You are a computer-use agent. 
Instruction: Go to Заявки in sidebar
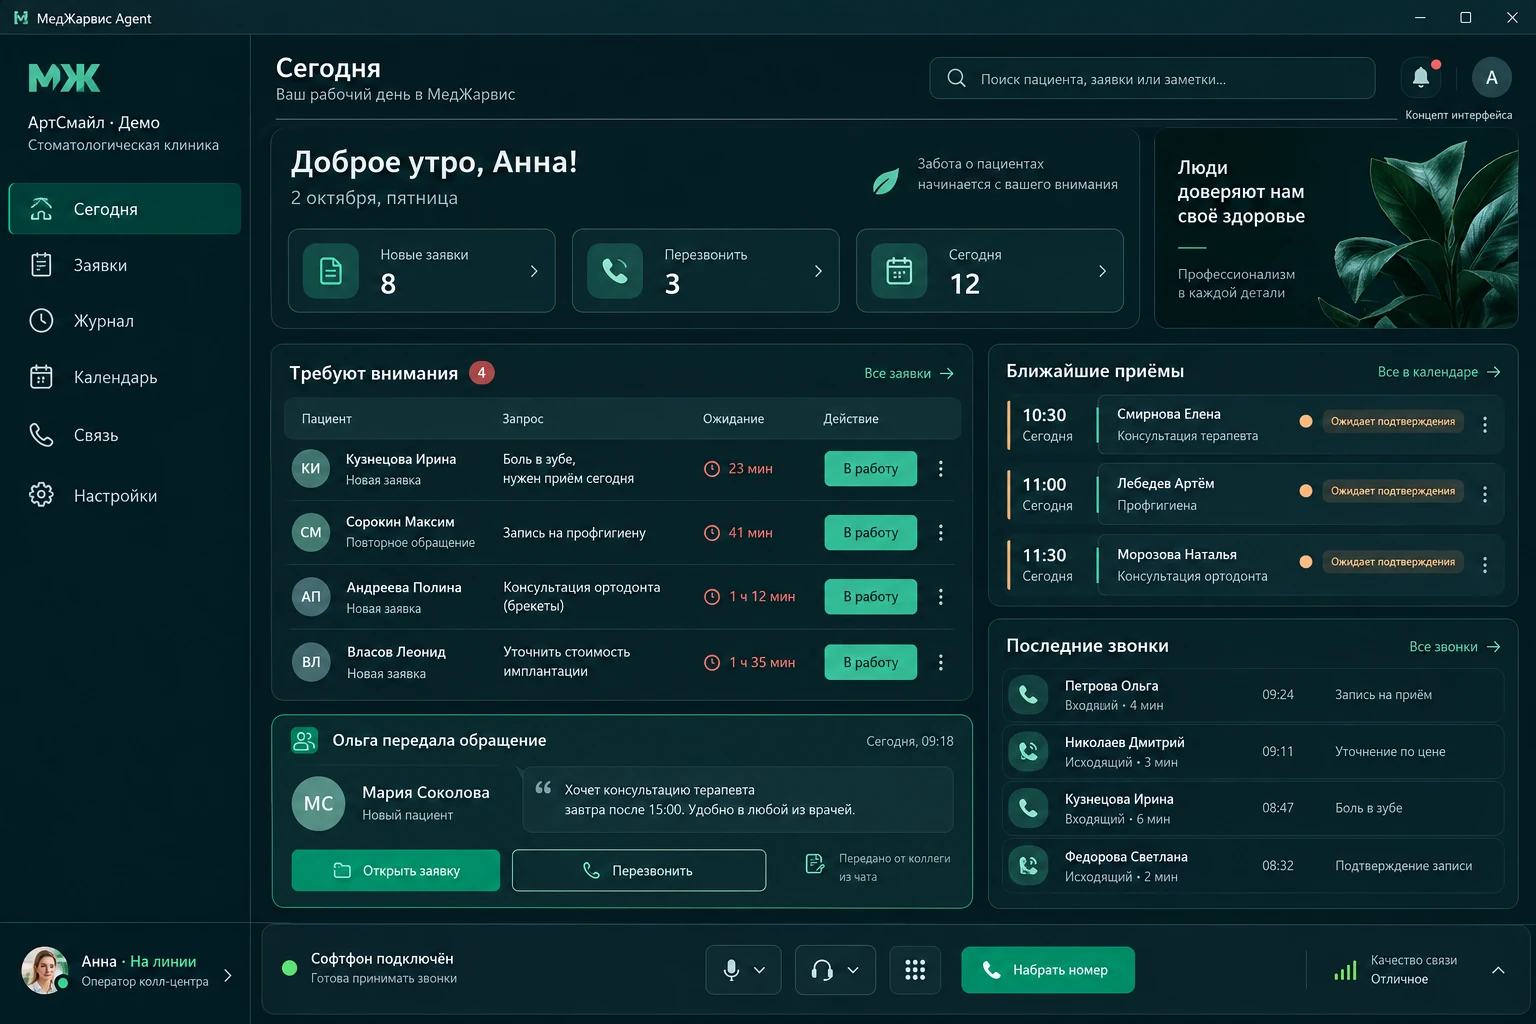click(125, 265)
